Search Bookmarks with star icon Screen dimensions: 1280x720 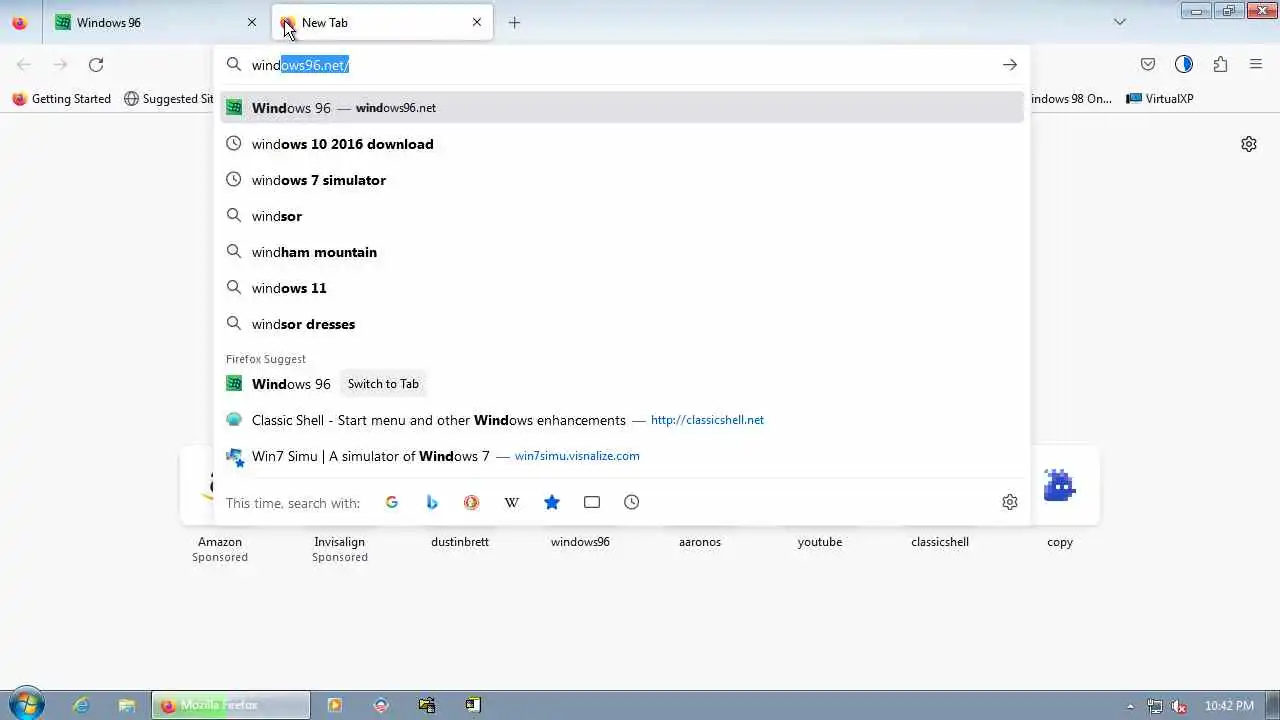pyautogui.click(x=552, y=502)
